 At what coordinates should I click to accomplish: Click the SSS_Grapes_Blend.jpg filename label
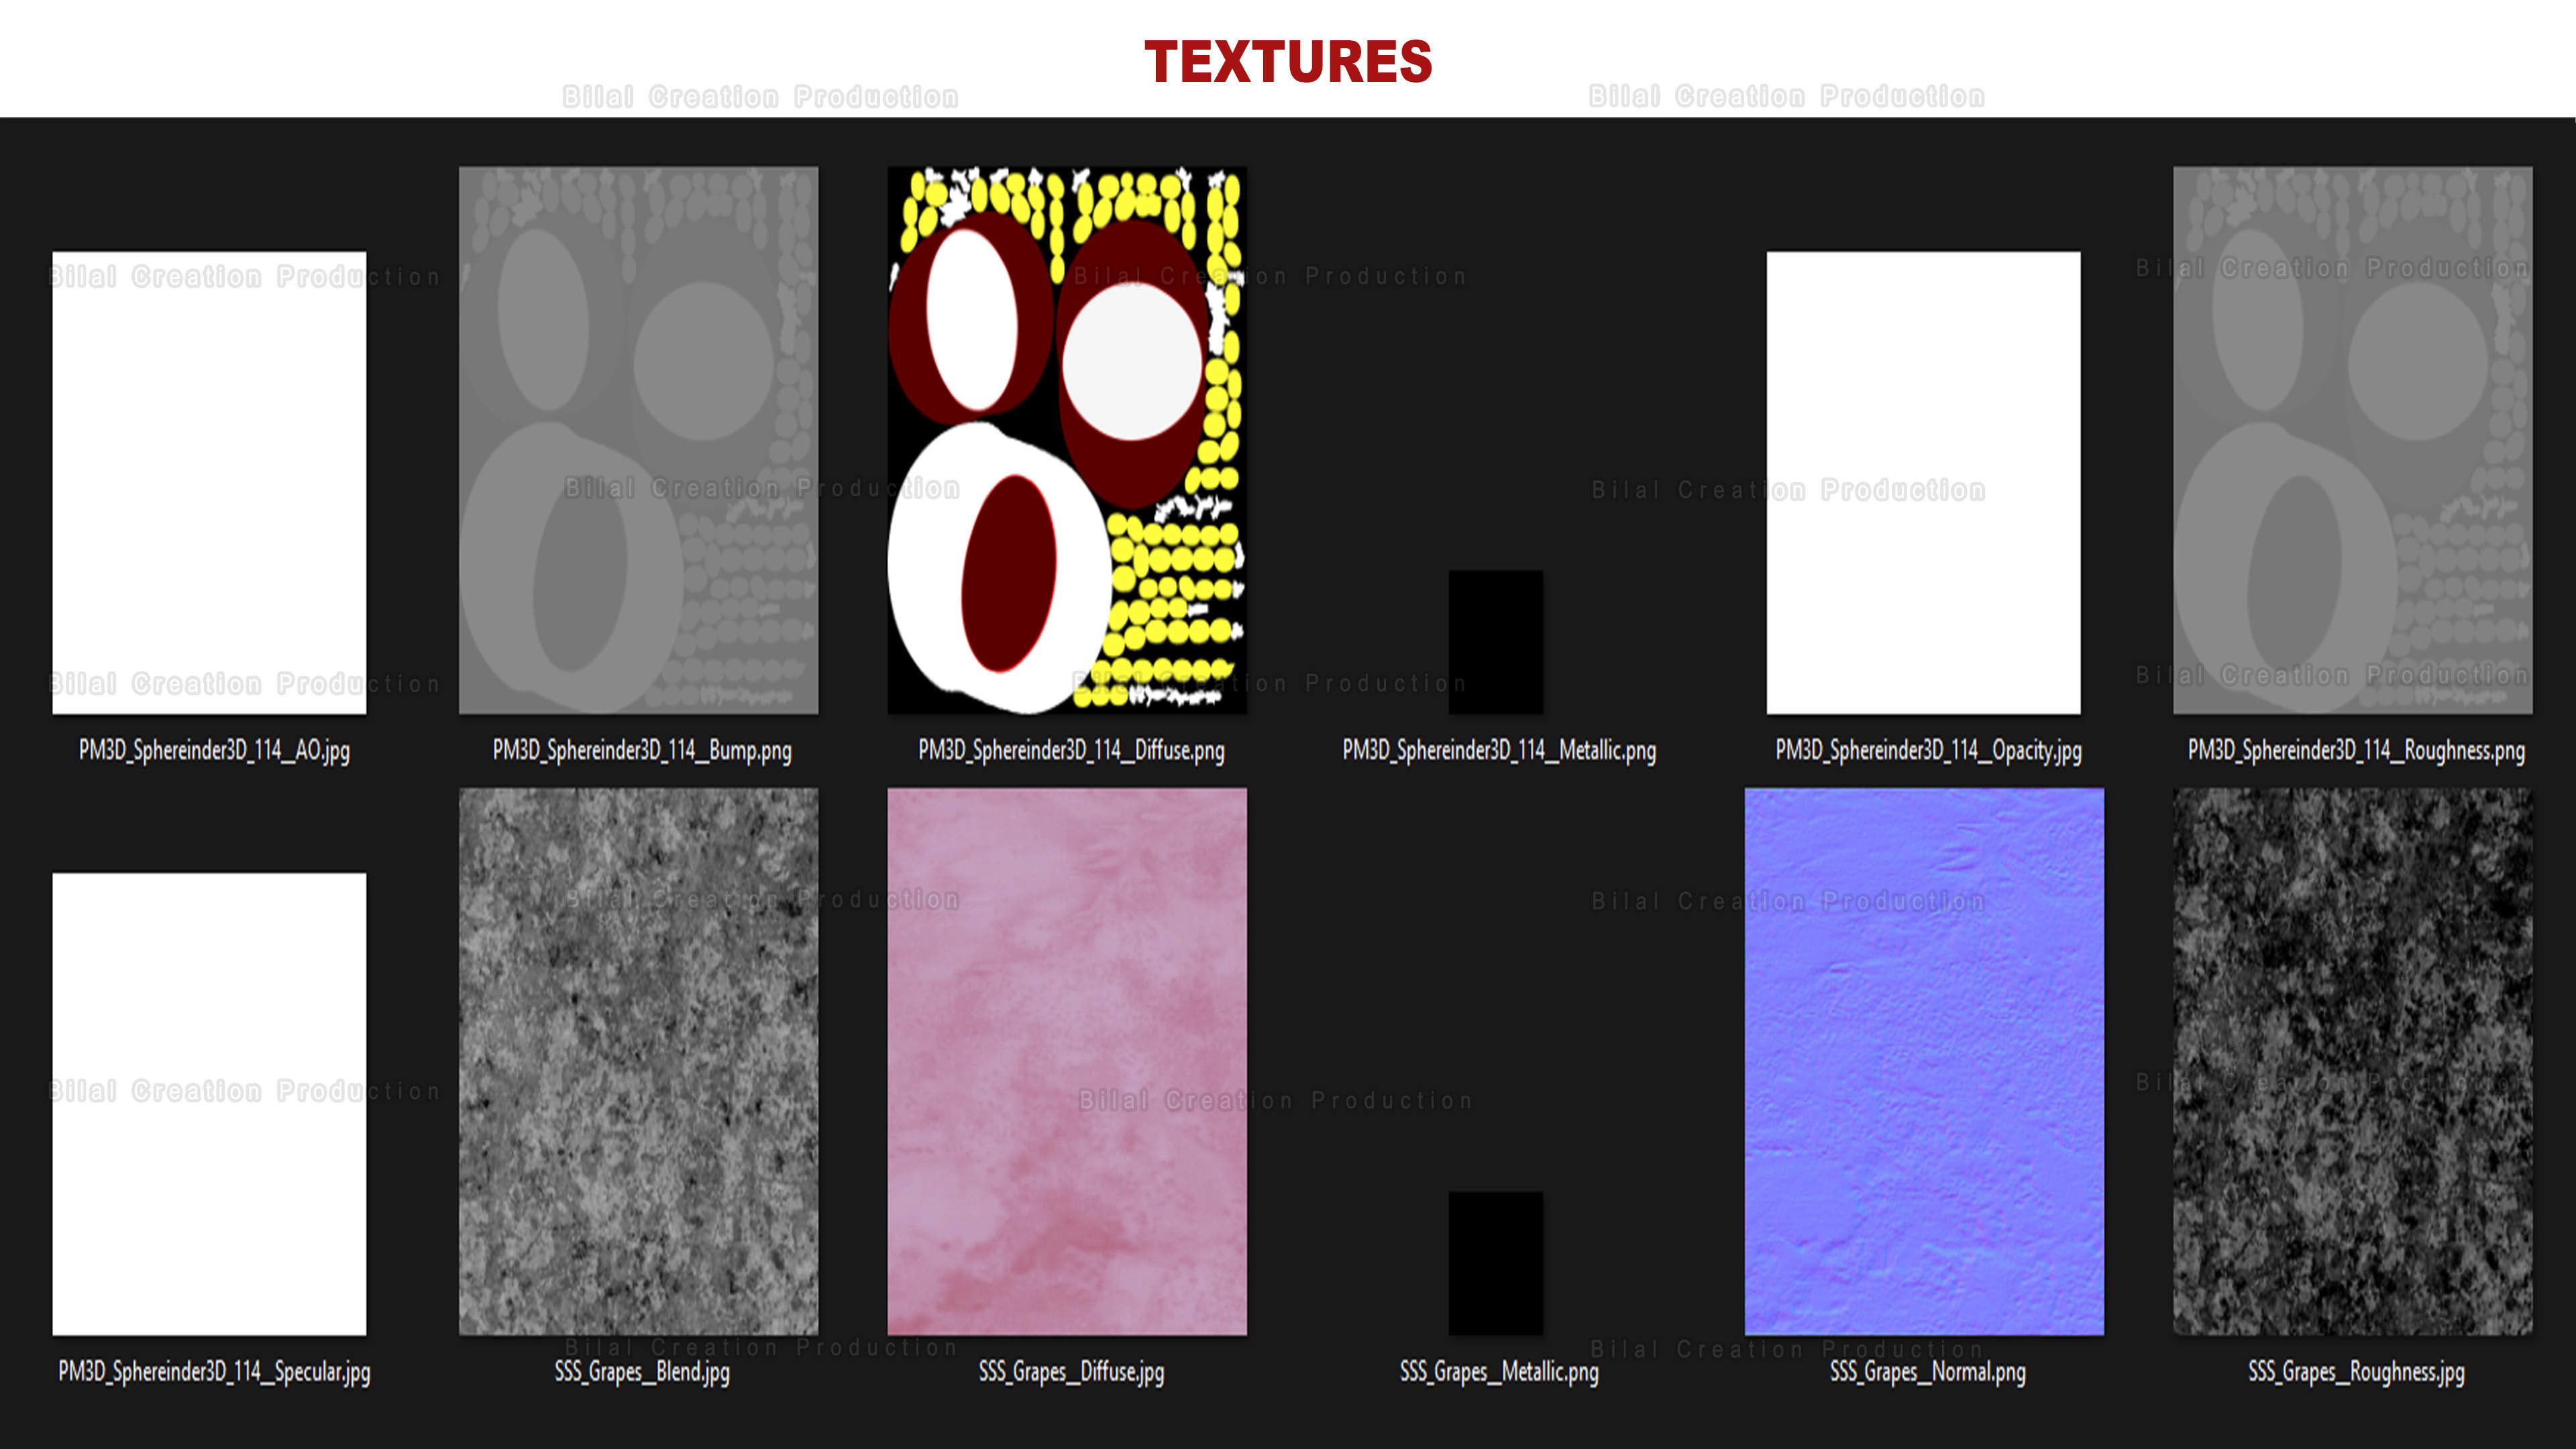(x=642, y=1371)
